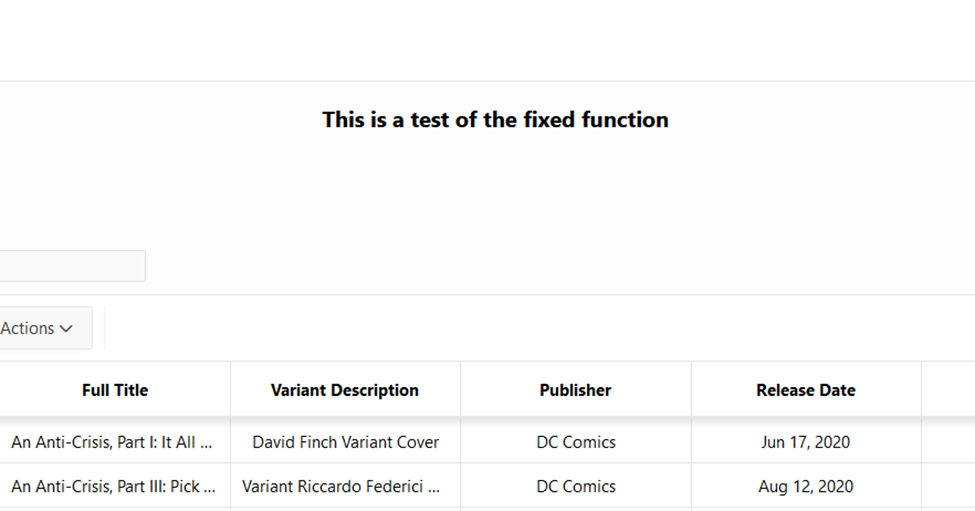The width and height of the screenshot is (975, 511).
Task: Click the Release Date column header
Action: (806, 390)
